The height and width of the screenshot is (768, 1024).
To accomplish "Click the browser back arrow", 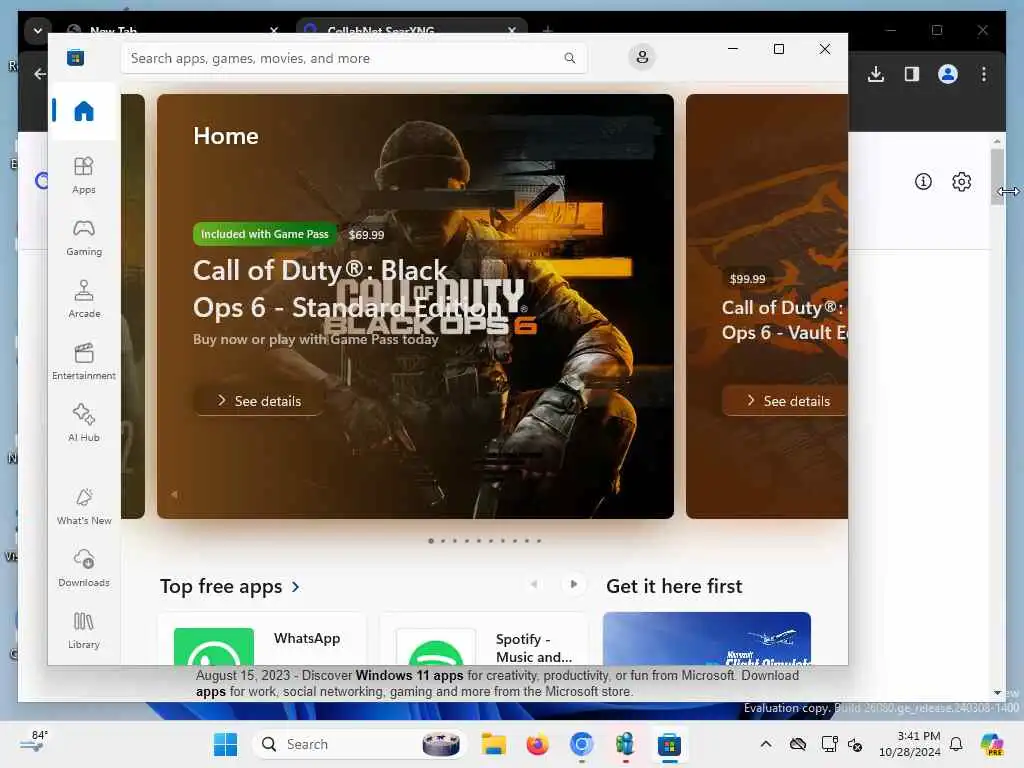I will coord(40,74).
